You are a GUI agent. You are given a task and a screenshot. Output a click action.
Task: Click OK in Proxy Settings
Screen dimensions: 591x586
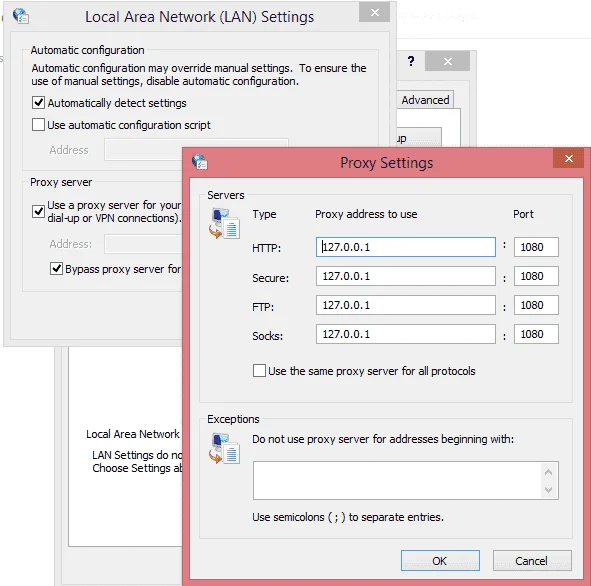(x=440, y=561)
